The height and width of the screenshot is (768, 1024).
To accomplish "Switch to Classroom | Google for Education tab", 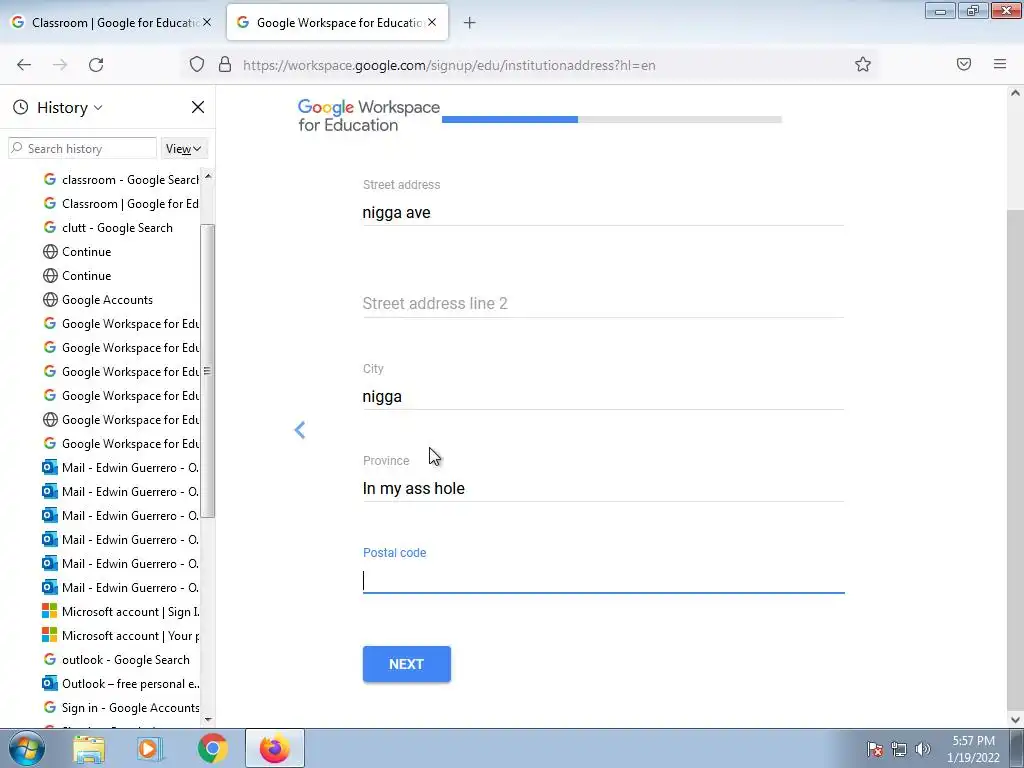I will [112, 23].
